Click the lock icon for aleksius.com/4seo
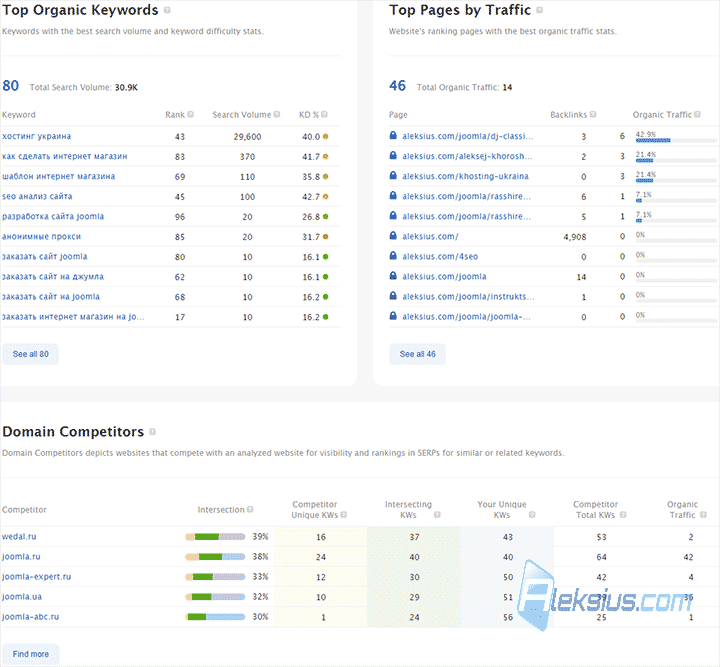Image resolution: width=720 pixels, height=667 pixels. [393, 256]
